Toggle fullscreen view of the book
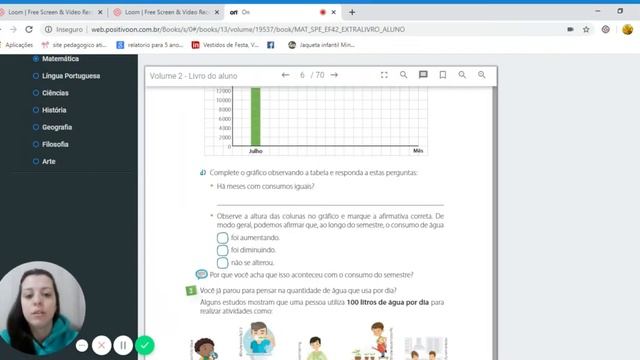Screen dimensions: 640x360 click(384, 75)
